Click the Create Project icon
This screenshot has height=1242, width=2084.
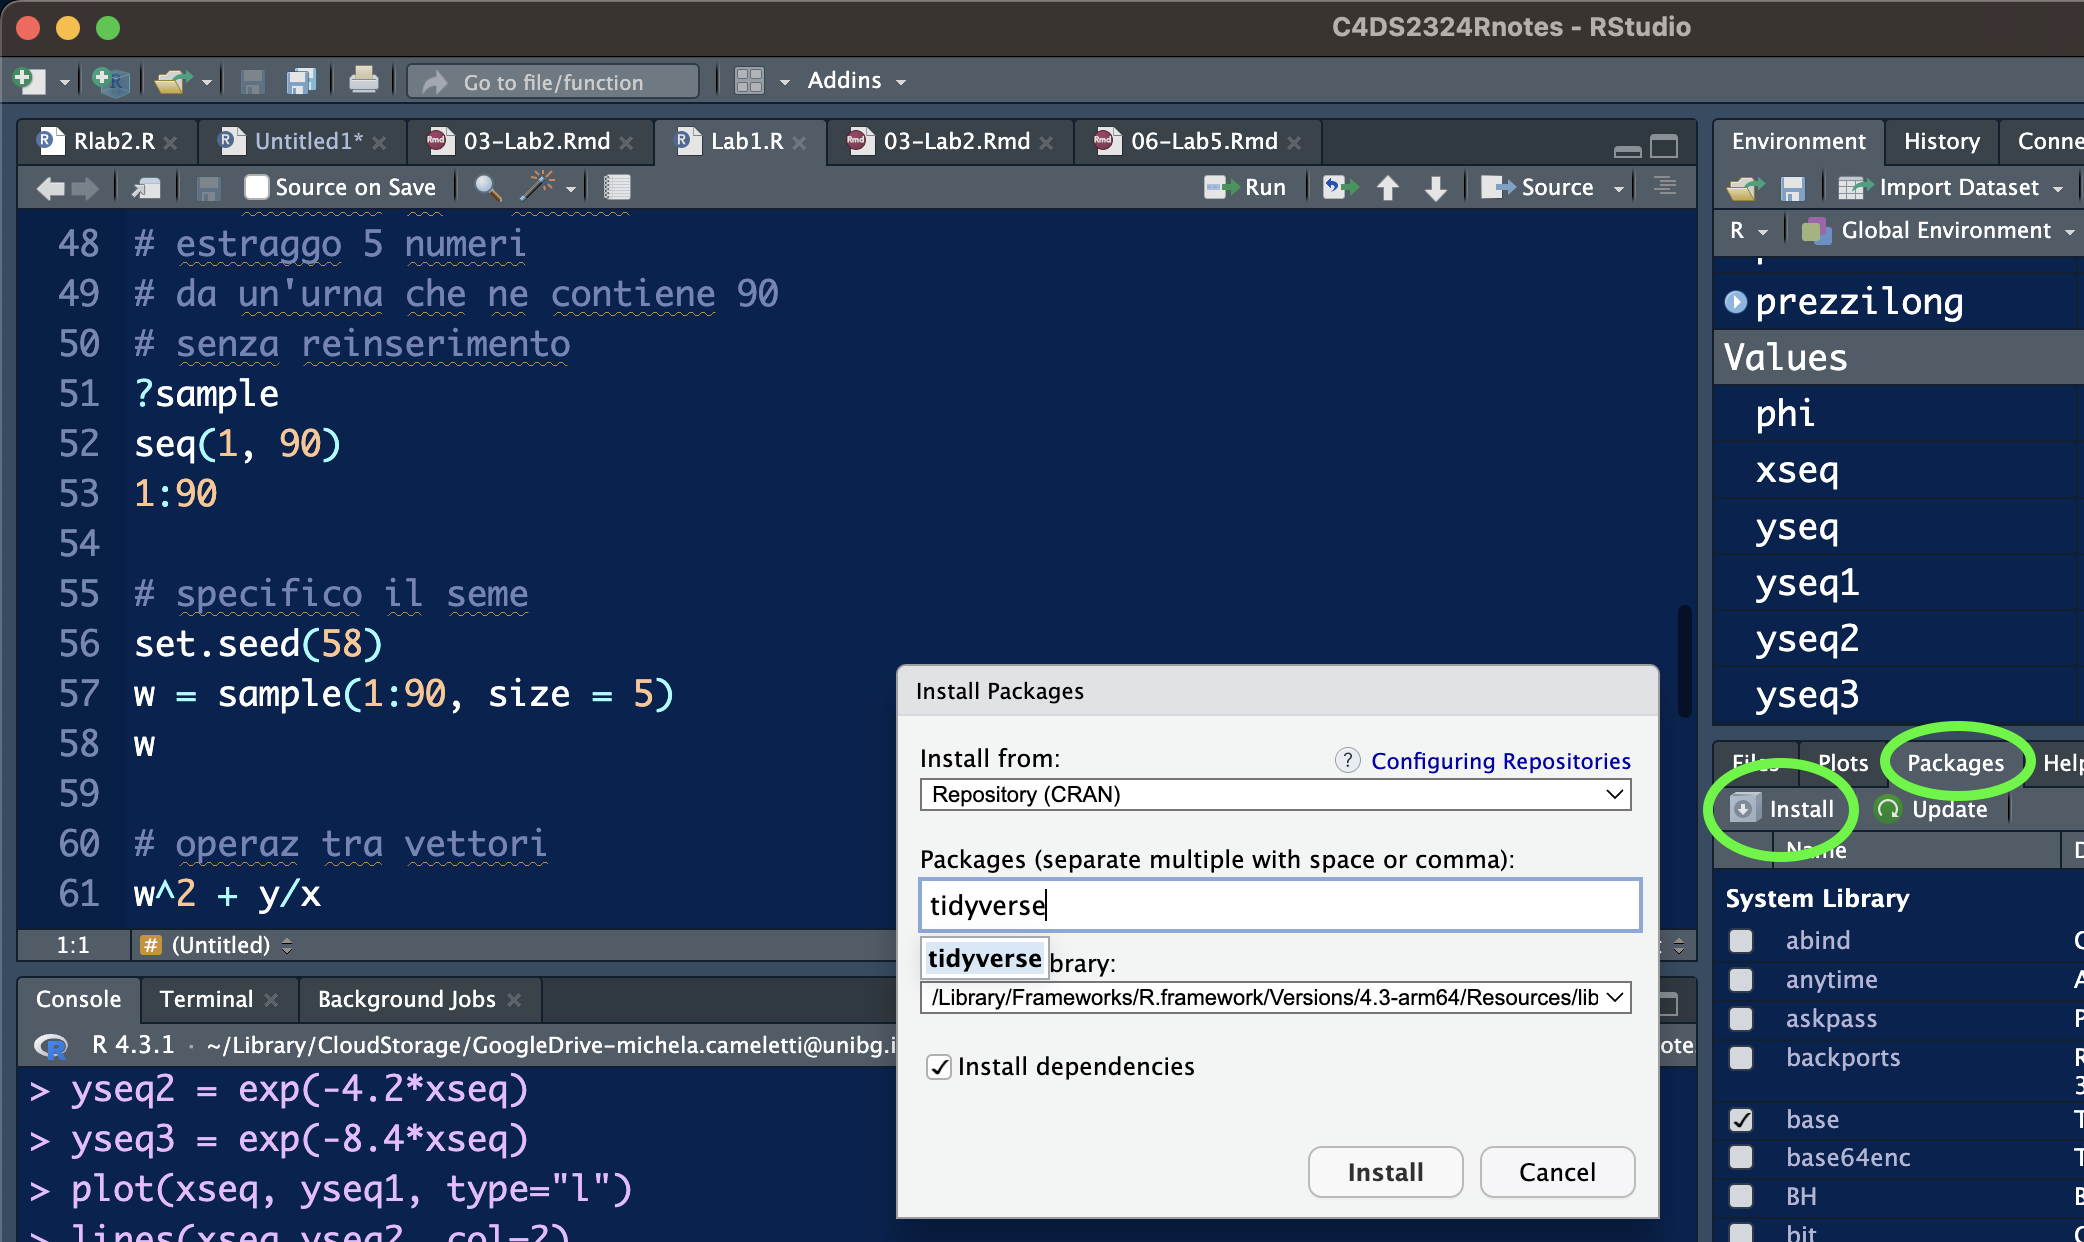click(x=110, y=81)
